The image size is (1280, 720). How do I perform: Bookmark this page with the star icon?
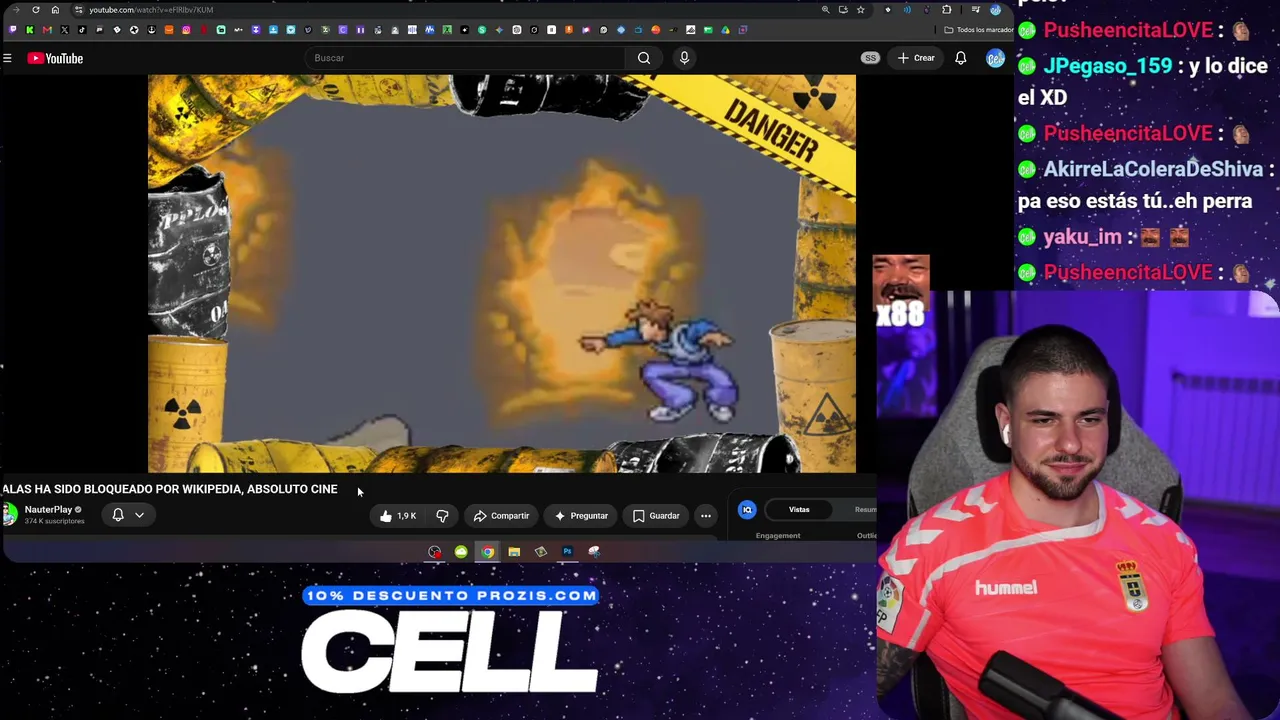click(860, 10)
